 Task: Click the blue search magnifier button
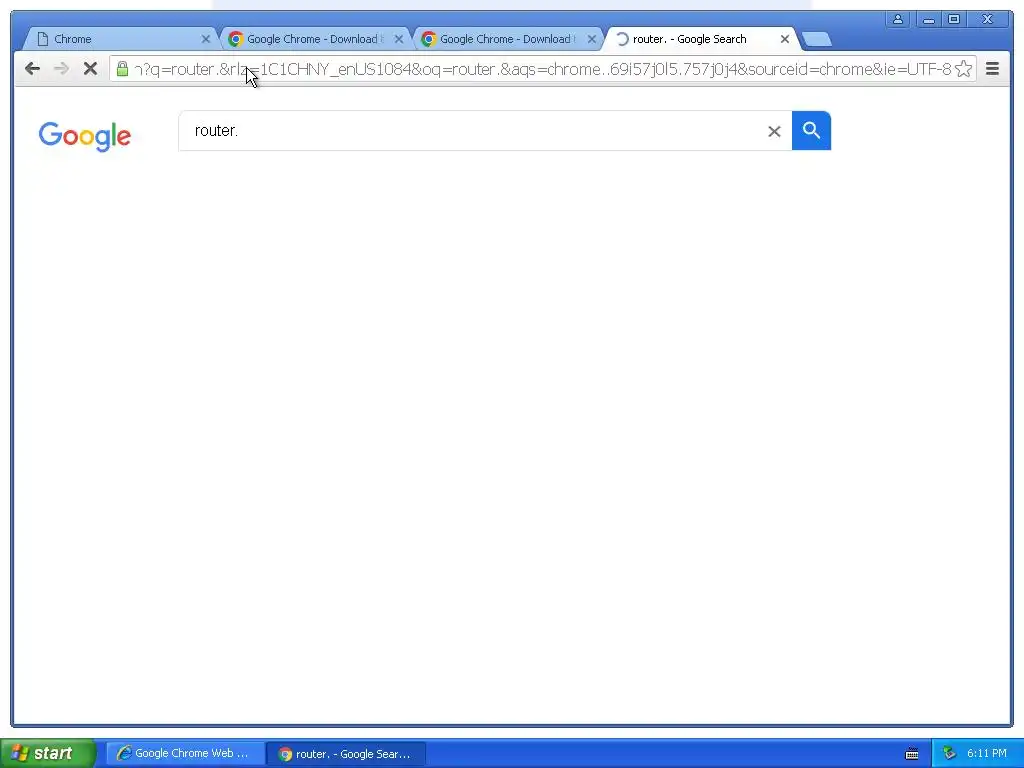coord(811,131)
